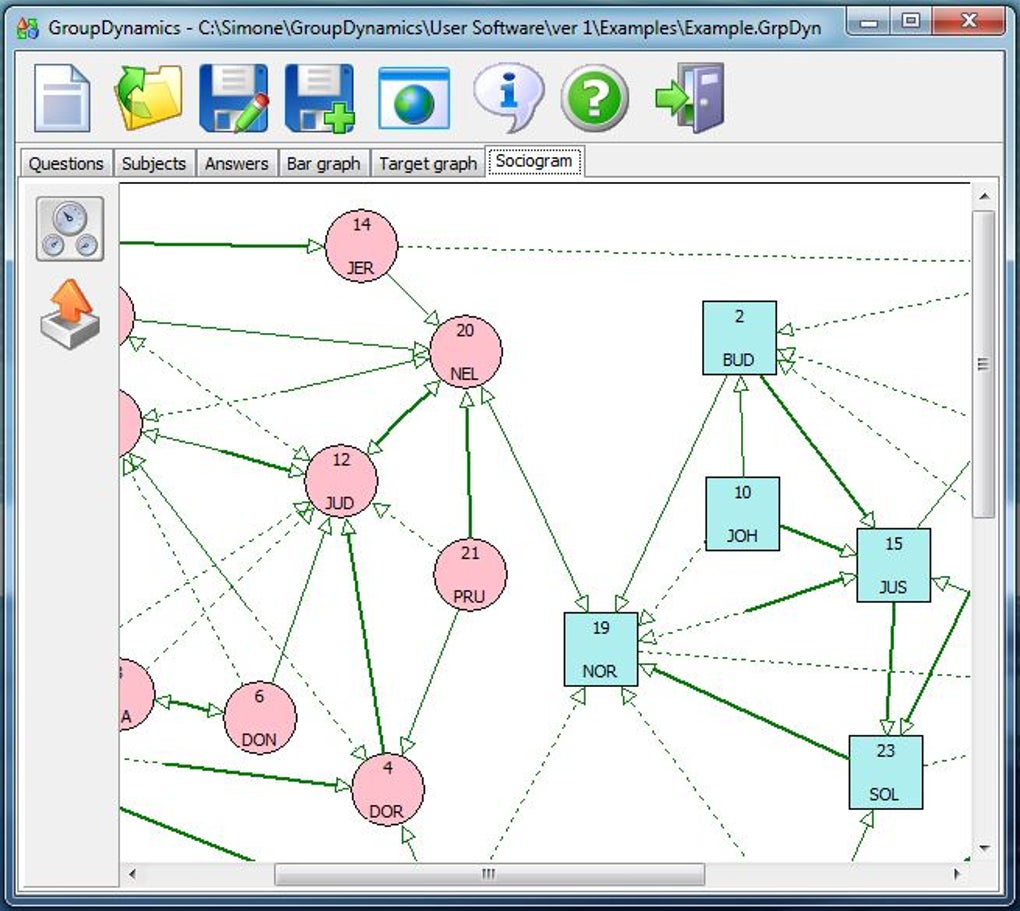The width and height of the screenshot is (1020, 911).
Task: Click Save As floppy plus icon
Action: coord(319,98)
